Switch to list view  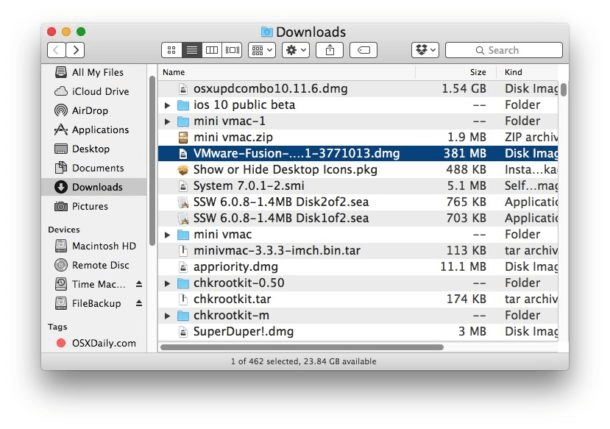[192, 50]
